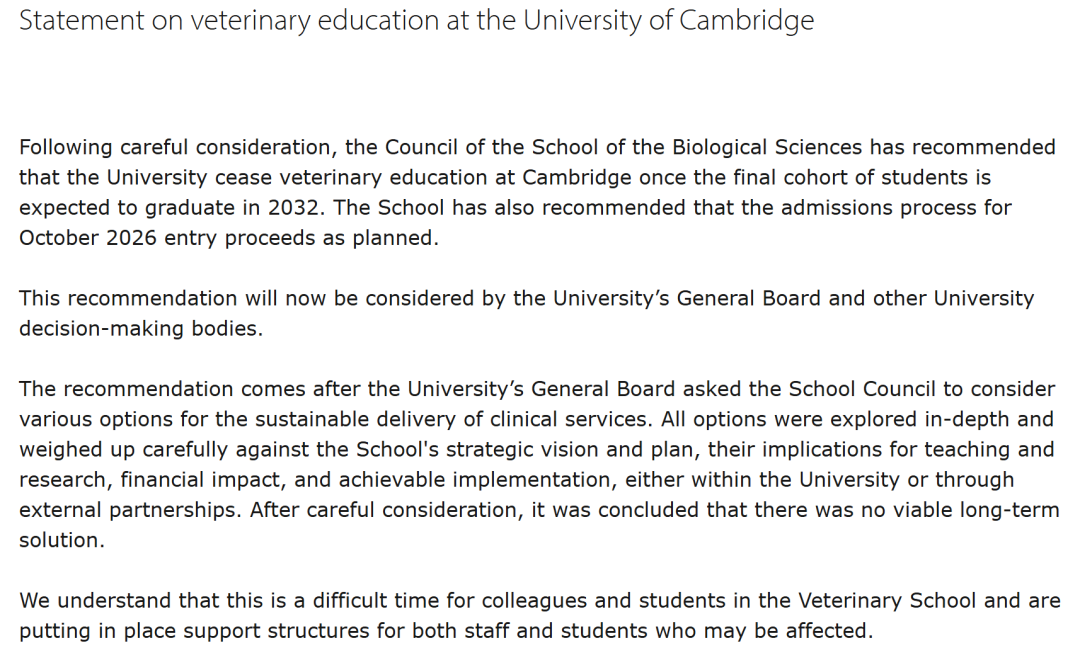Click the paragraph starting "This recommendation will now"
The width and height of the screenshot is (1080, 670).
[526, 313]
